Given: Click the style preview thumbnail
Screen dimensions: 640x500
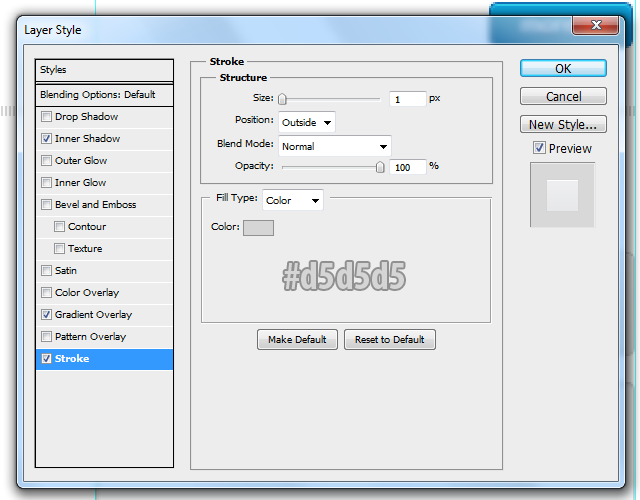Looking at the screenshot, I should click(x=562, y=195).
